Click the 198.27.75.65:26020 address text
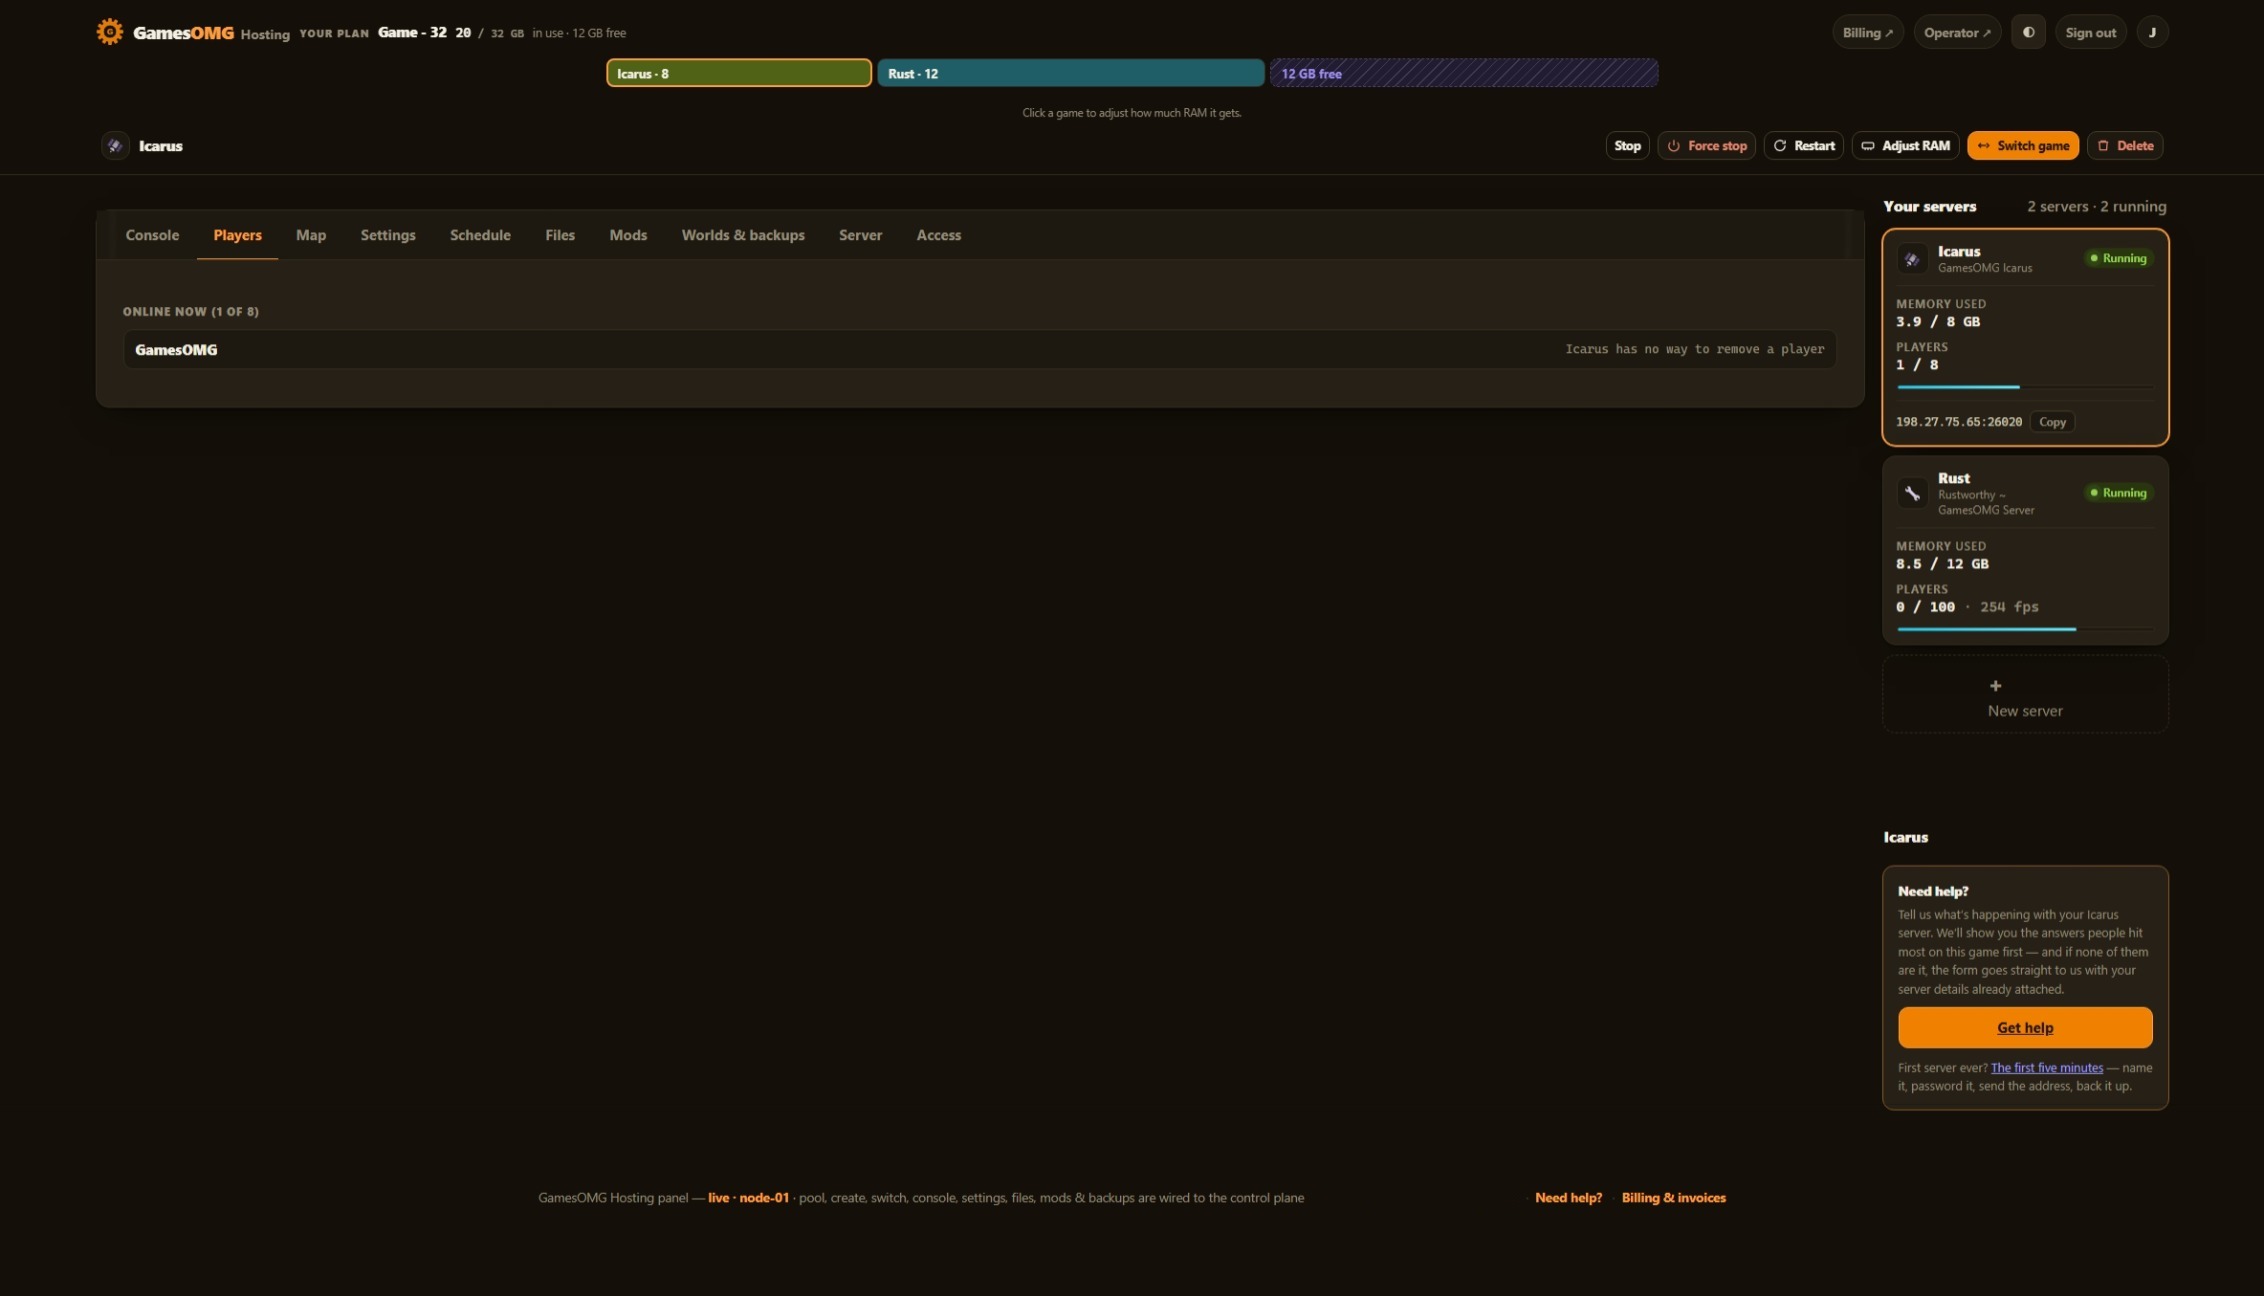The height and width of the screenshot is (1296, 2264). click(1958, 422)
